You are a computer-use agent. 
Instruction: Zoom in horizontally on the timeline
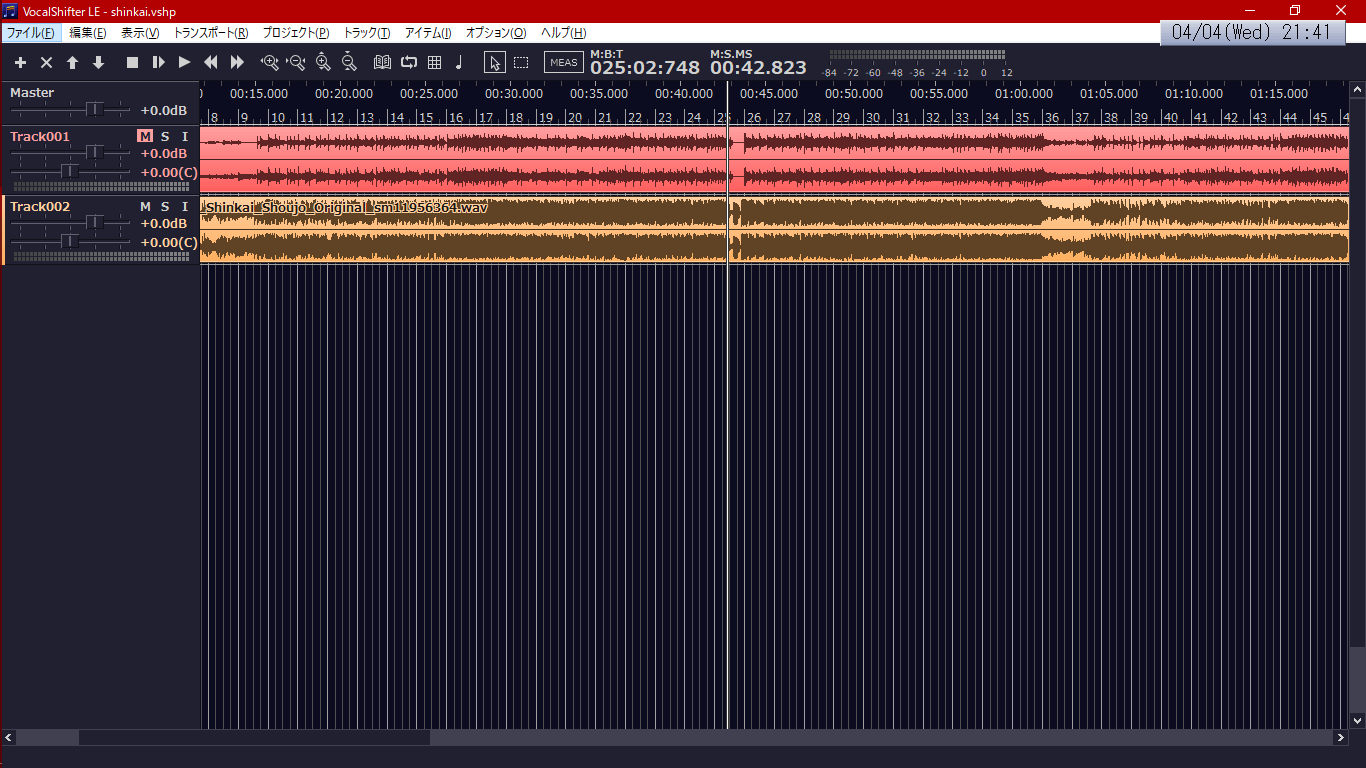269,62
